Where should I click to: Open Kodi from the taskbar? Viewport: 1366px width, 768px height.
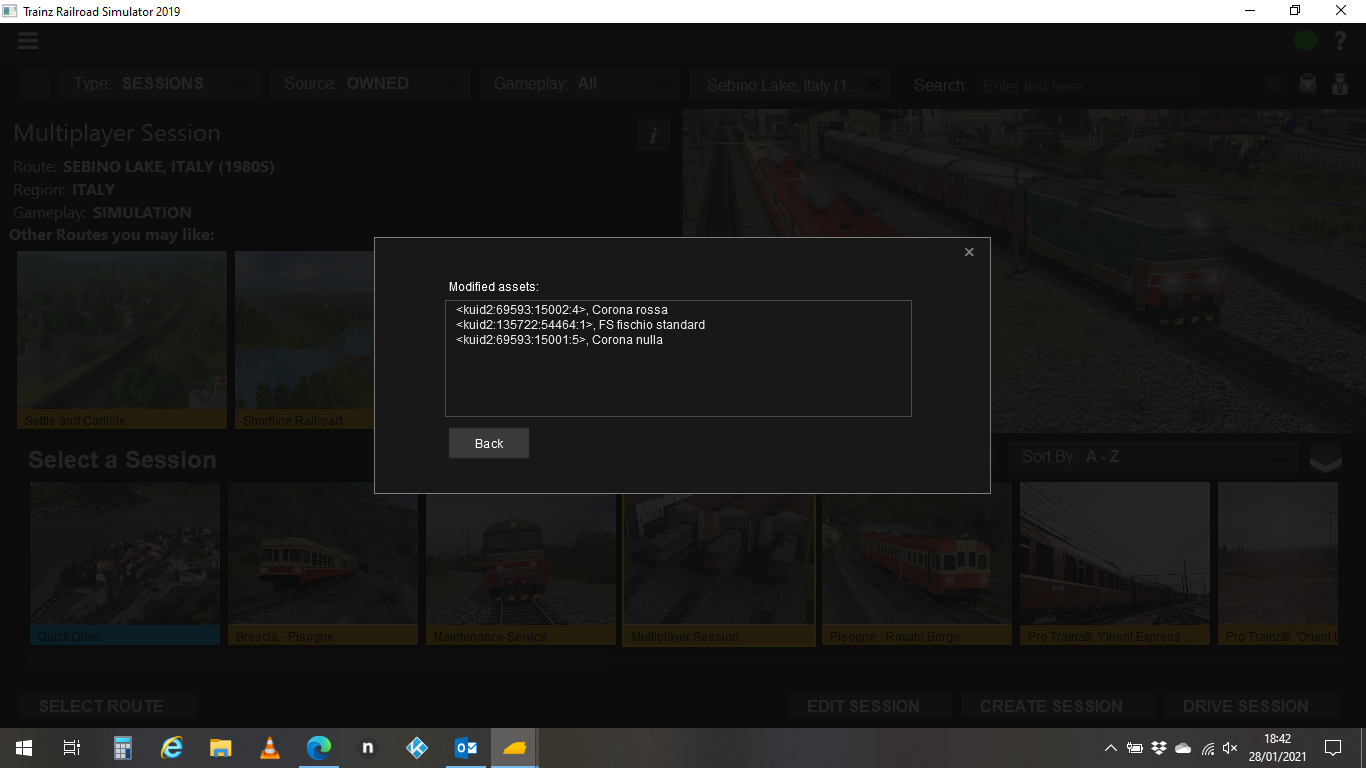(x=417, y=747)
